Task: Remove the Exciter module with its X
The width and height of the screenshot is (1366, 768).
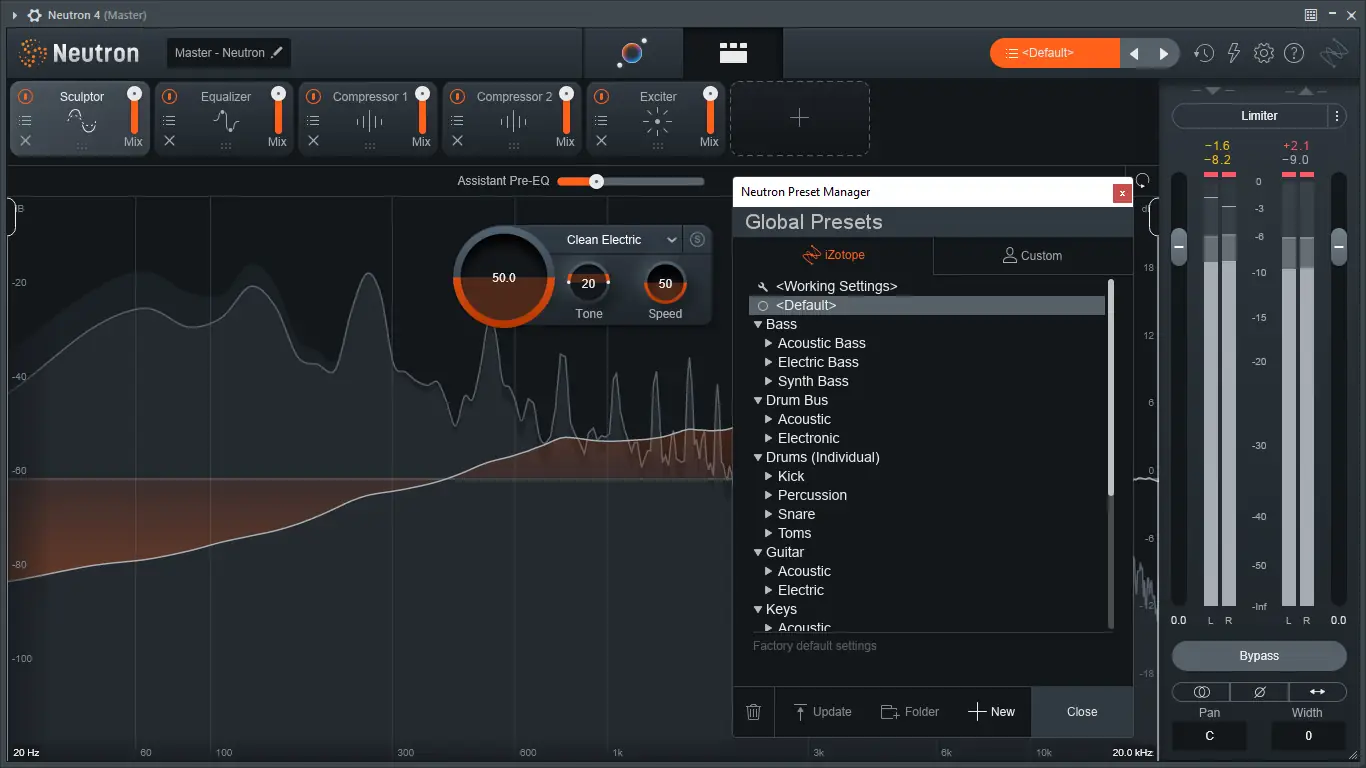Action: pyautogui.click(x=601, y=141)
